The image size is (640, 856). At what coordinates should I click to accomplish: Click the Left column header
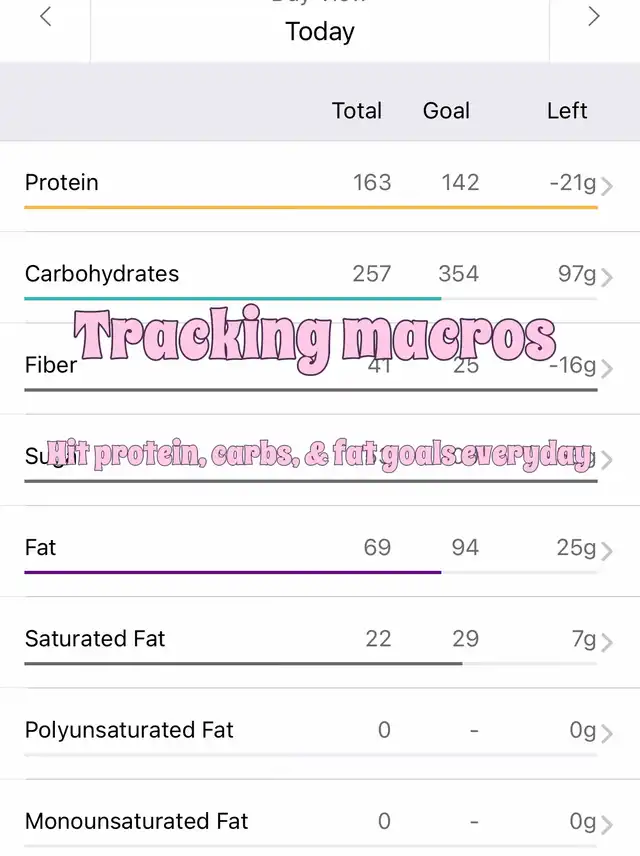point(567,111)
